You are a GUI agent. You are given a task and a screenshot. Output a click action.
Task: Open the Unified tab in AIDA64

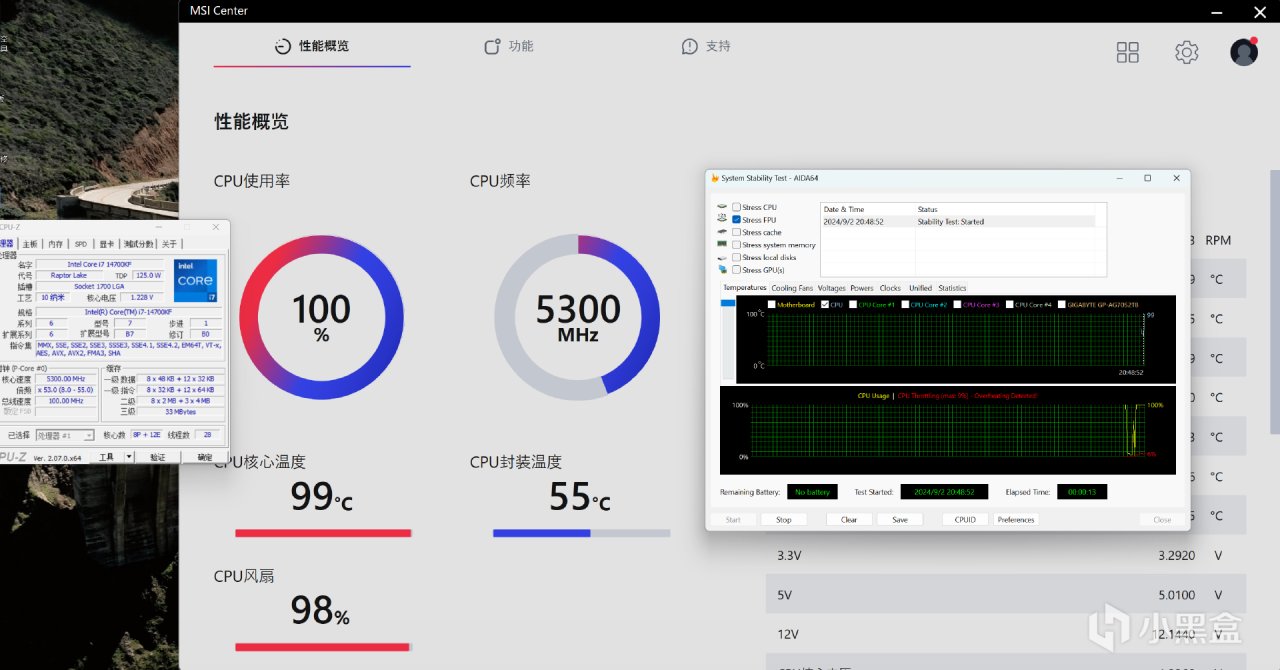[x=920, y=288]
